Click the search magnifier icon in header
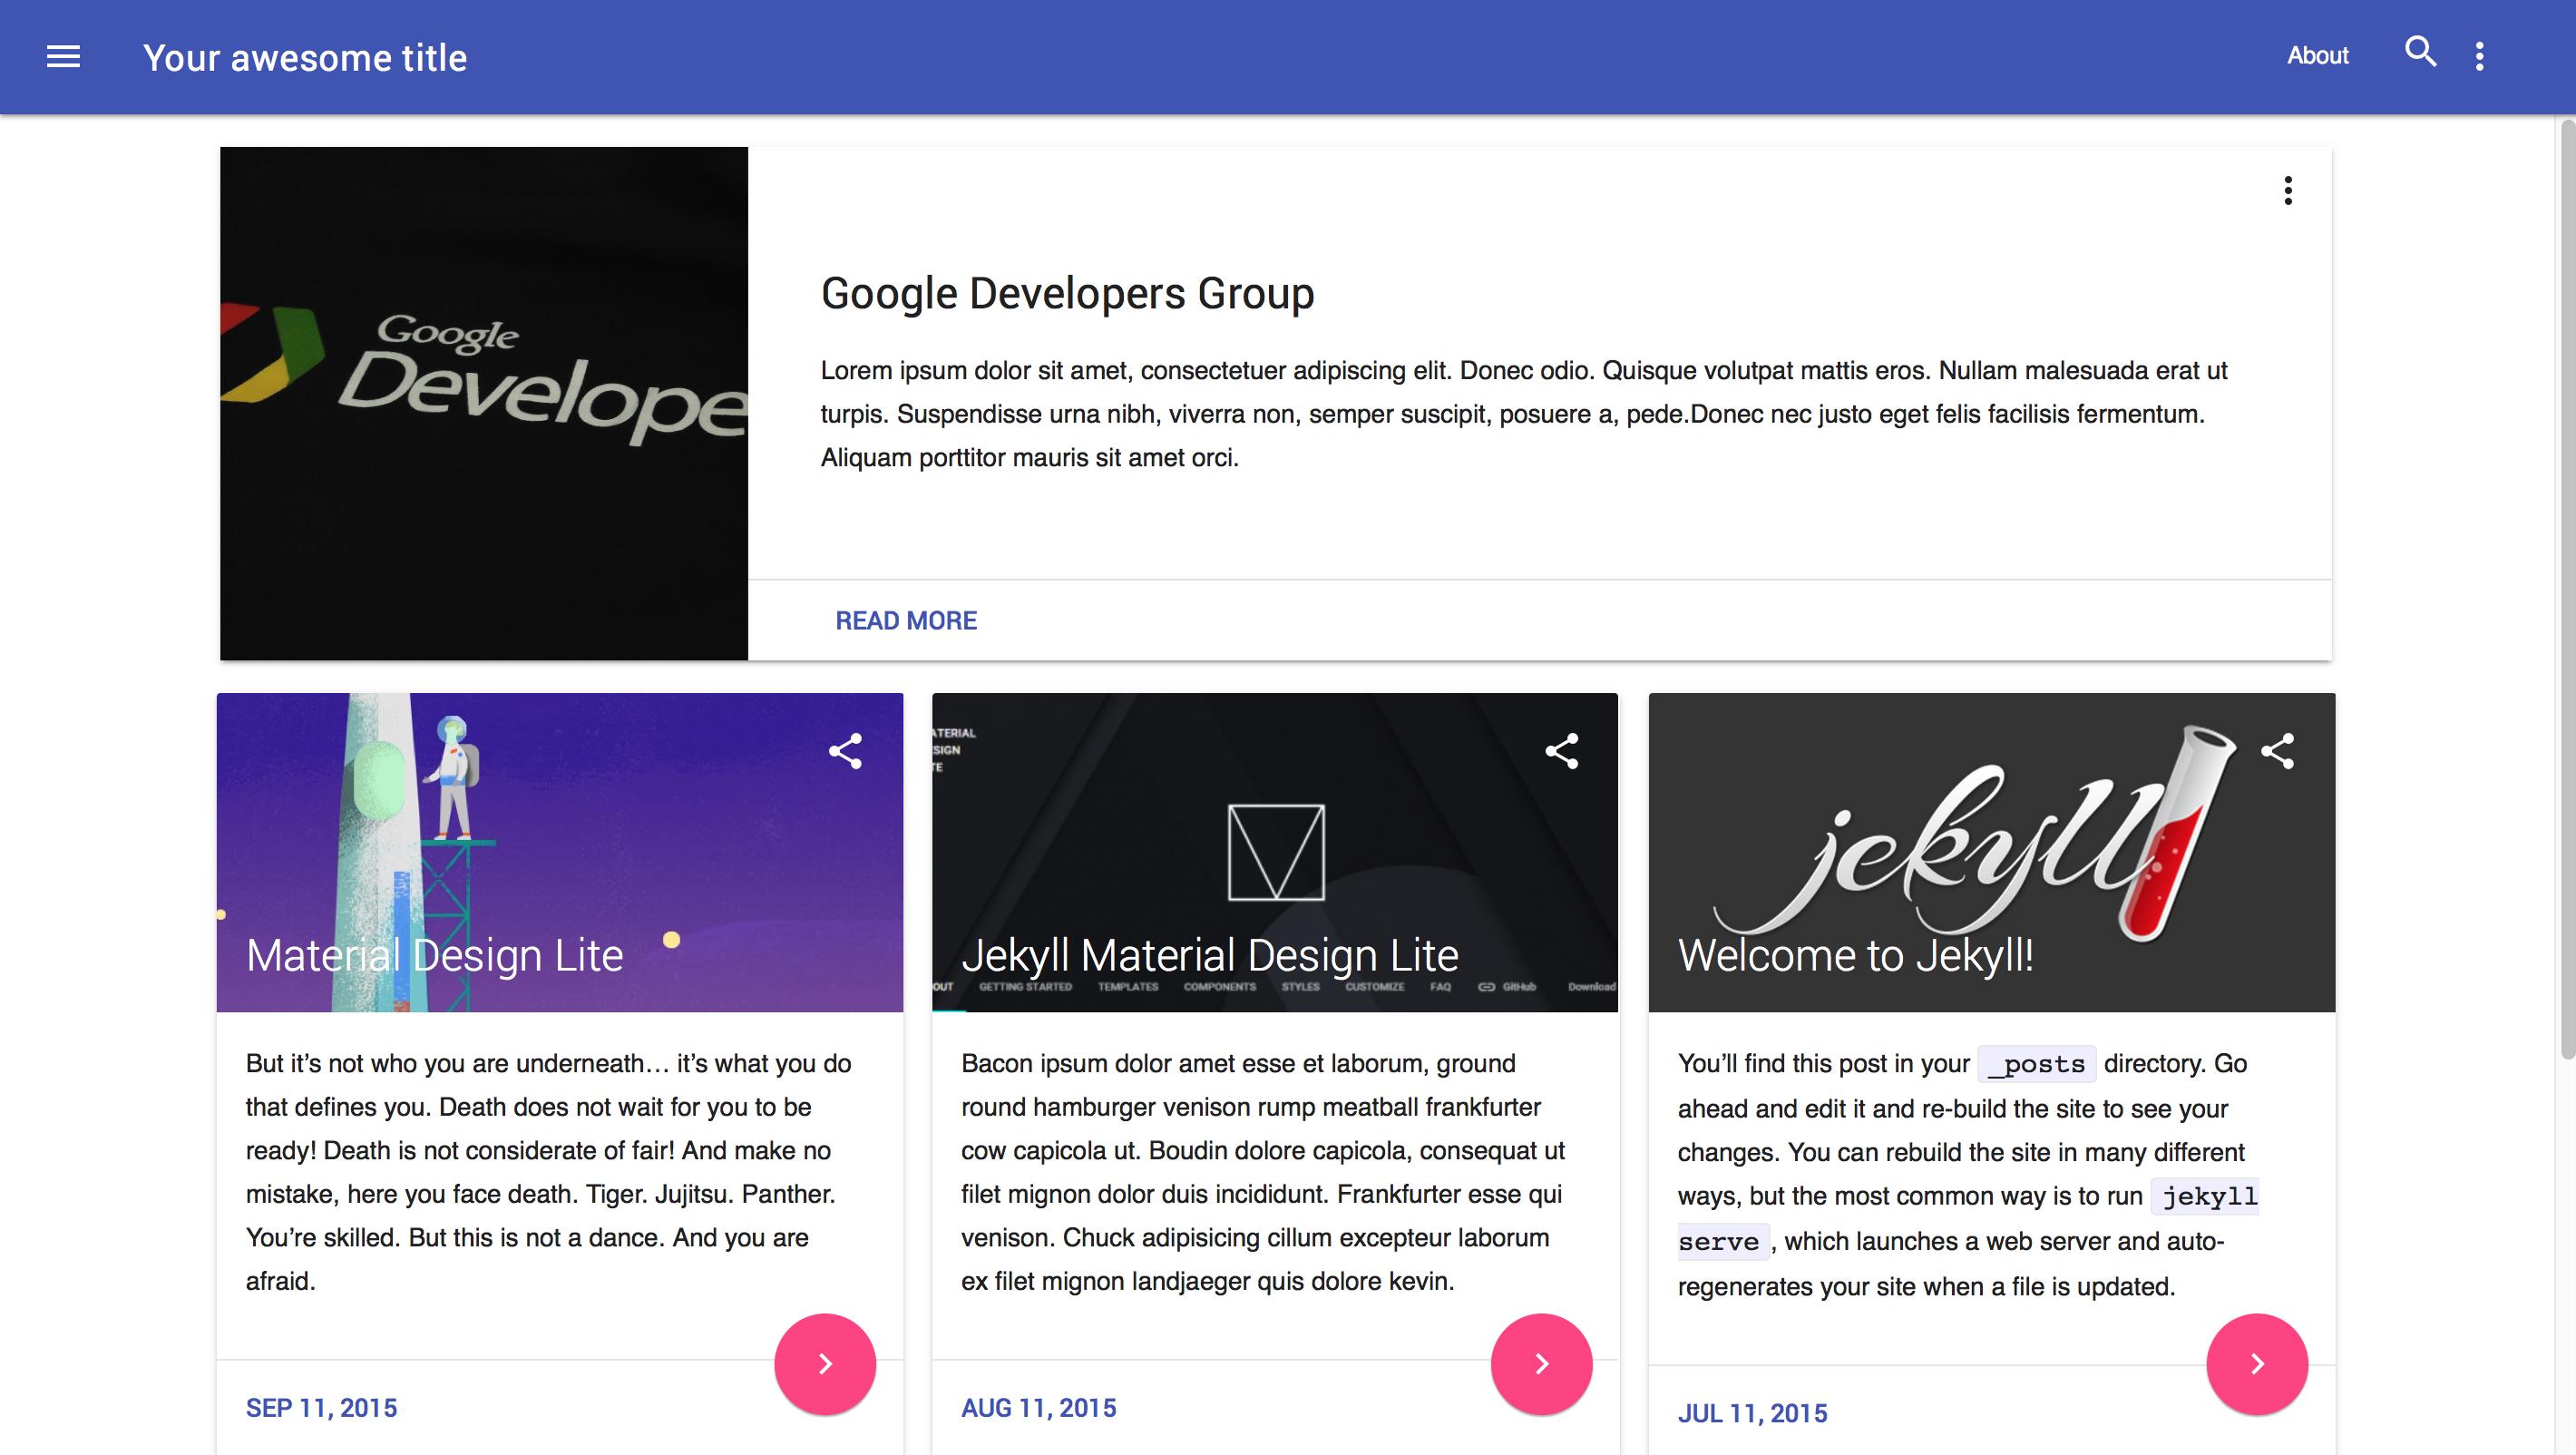The width and height of the screenshot is (2576, 1455). click(x=2420, y=51)
